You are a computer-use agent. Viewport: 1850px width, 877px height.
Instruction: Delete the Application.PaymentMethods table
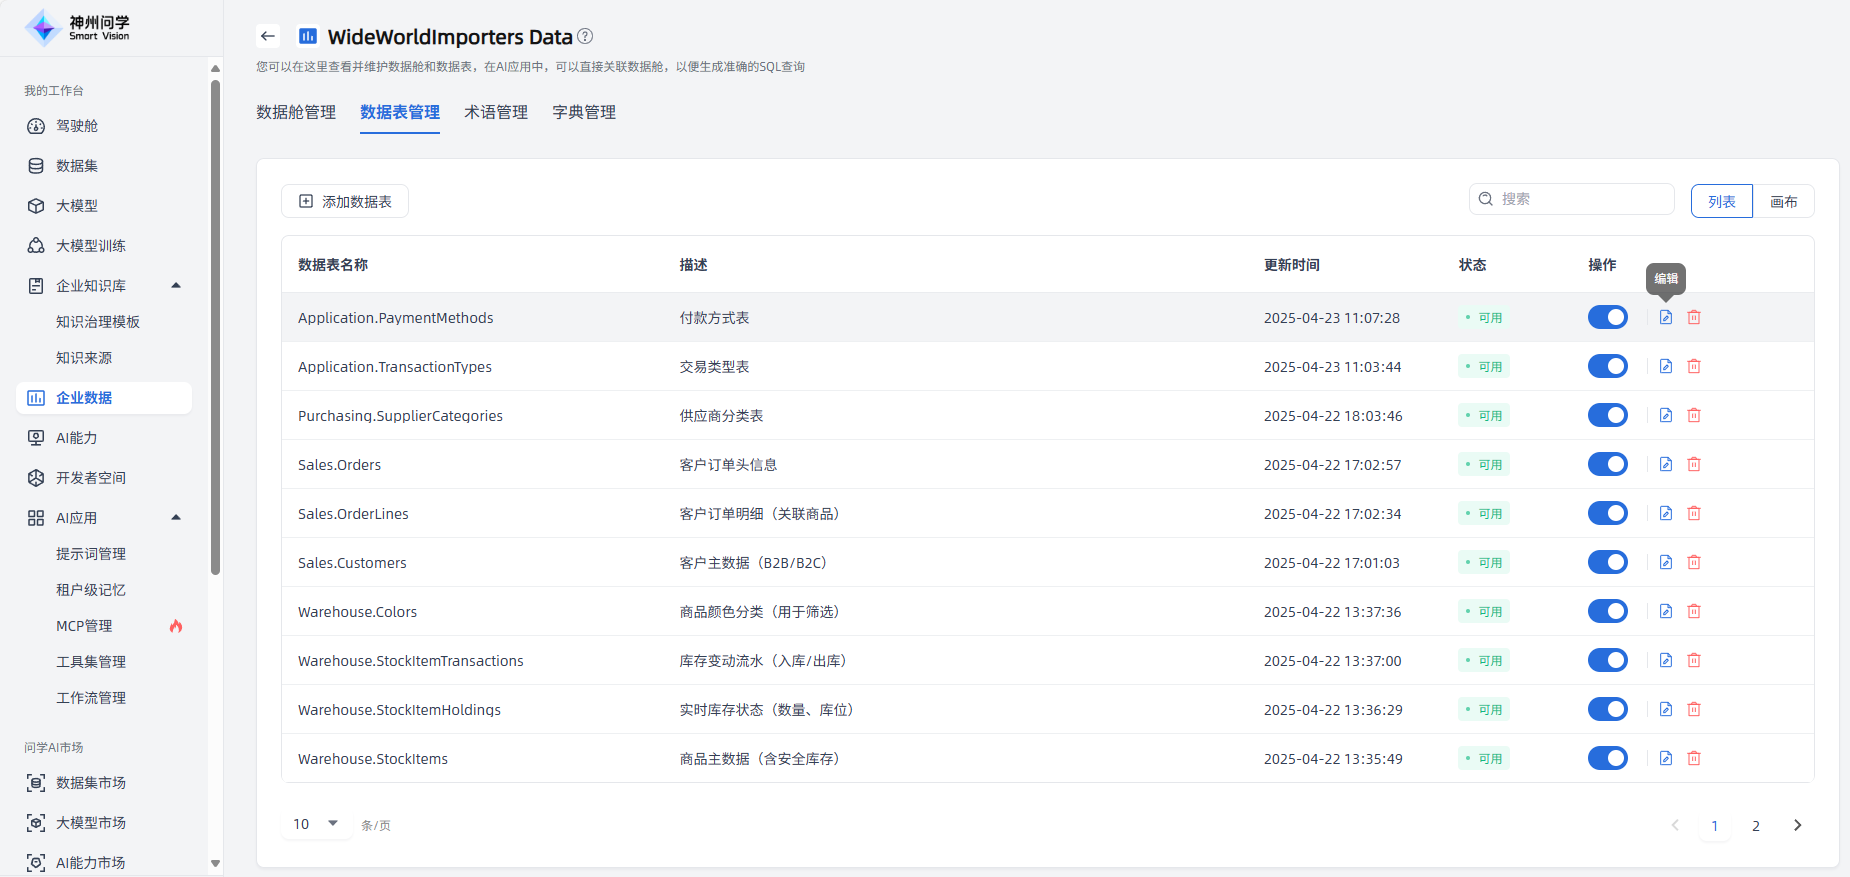click(1694, 317)
